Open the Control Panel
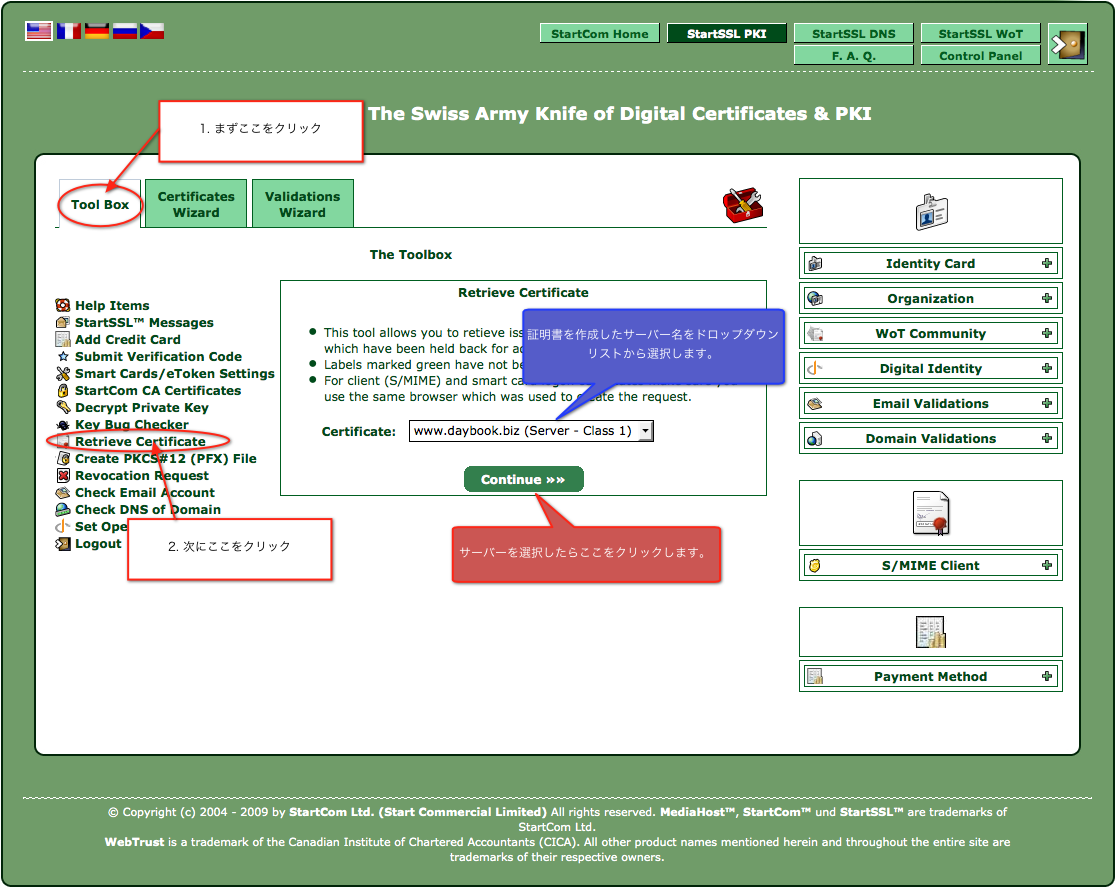The width and height of the screenshot is (1116, 888). (981, 56)
